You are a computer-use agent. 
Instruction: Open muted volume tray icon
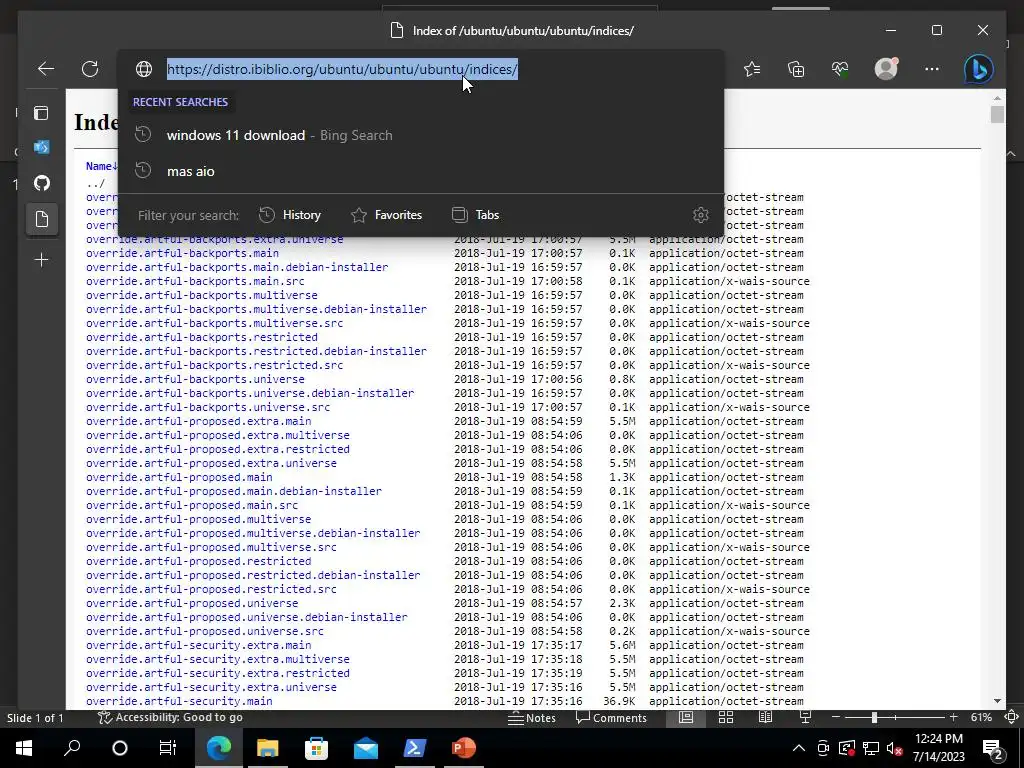click(895, 748)
